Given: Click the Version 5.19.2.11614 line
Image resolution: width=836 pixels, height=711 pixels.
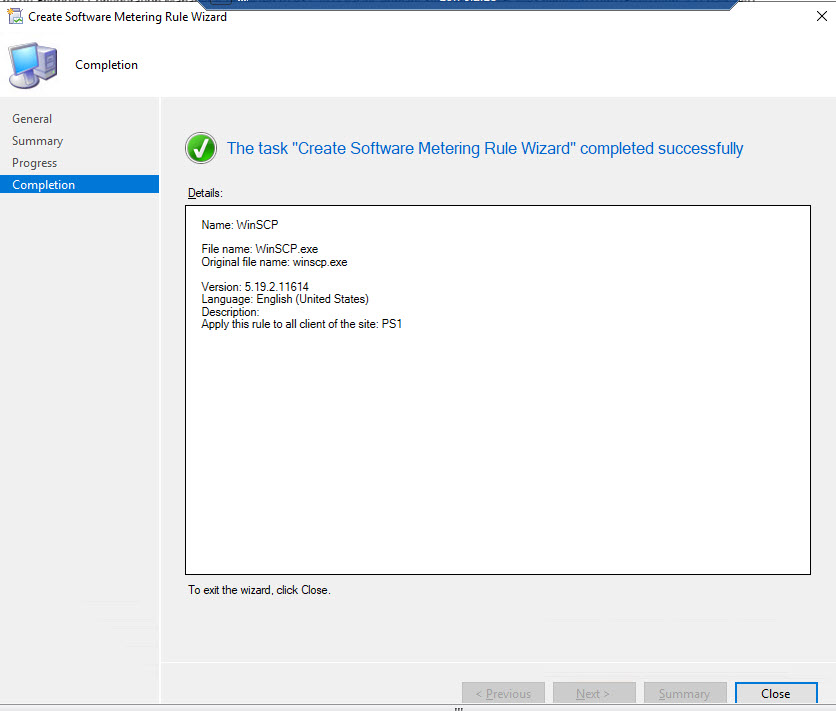Looking at the screenshot, I should click(255, 287).
